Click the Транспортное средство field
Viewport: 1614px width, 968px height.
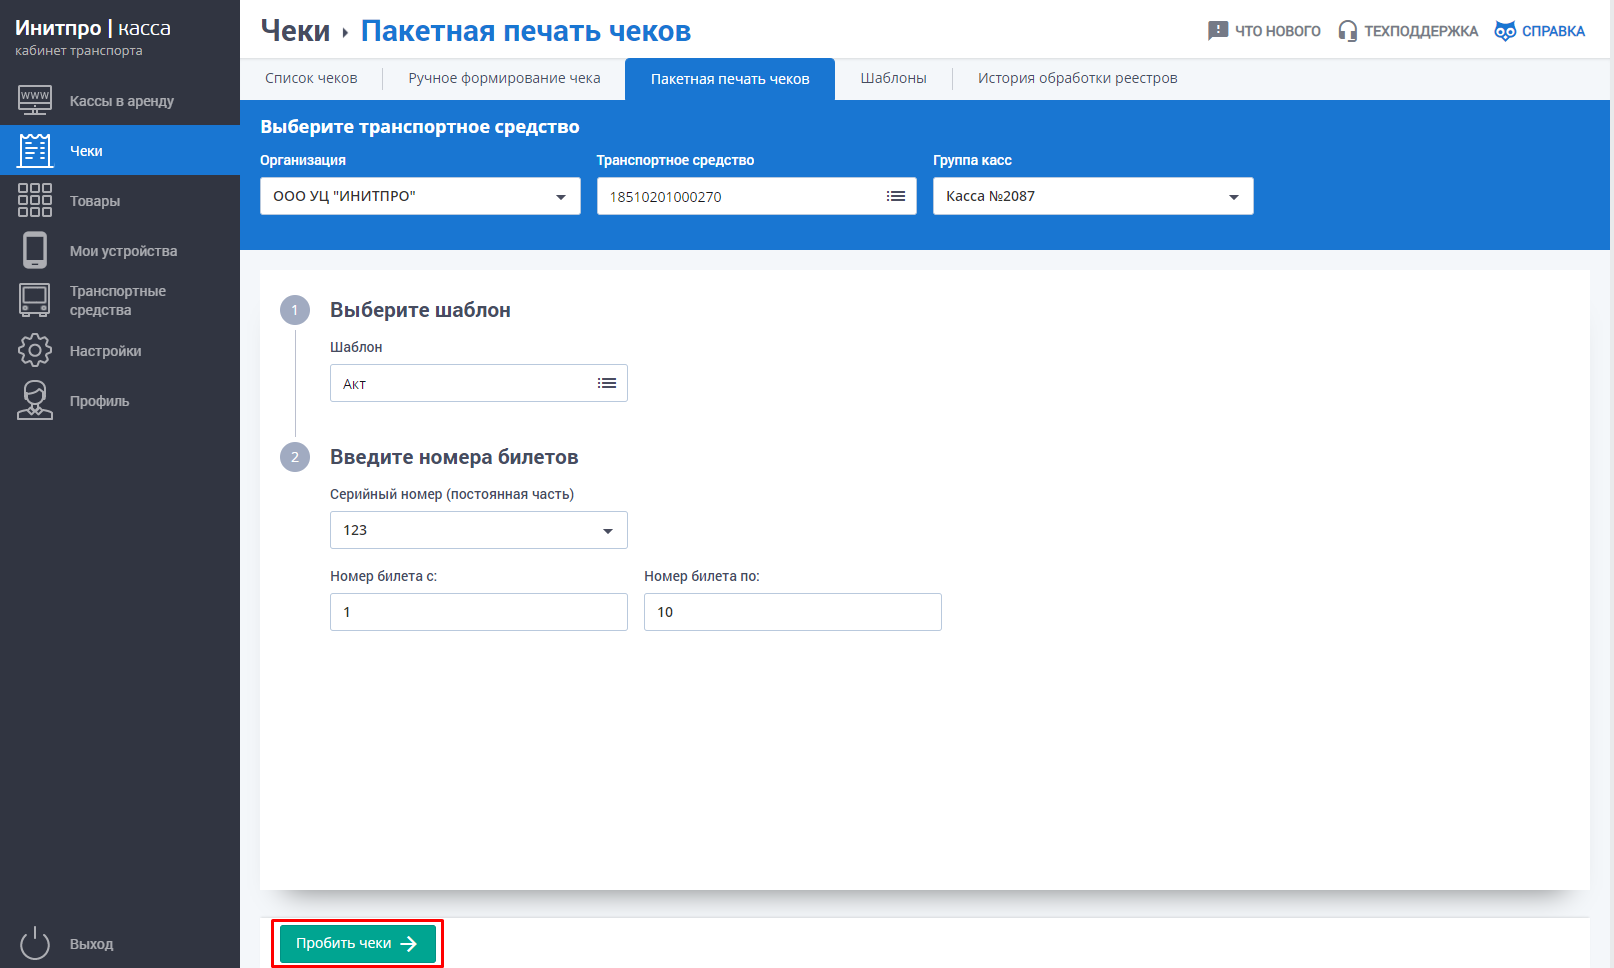click(x=757, y=196)
